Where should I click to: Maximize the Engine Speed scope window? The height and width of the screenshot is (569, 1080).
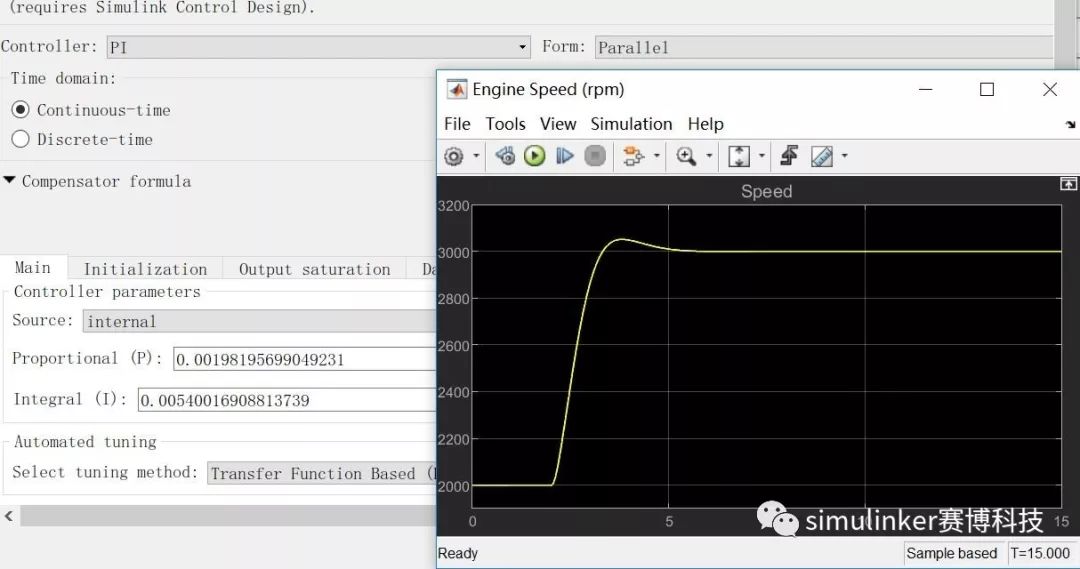point(987,90)
